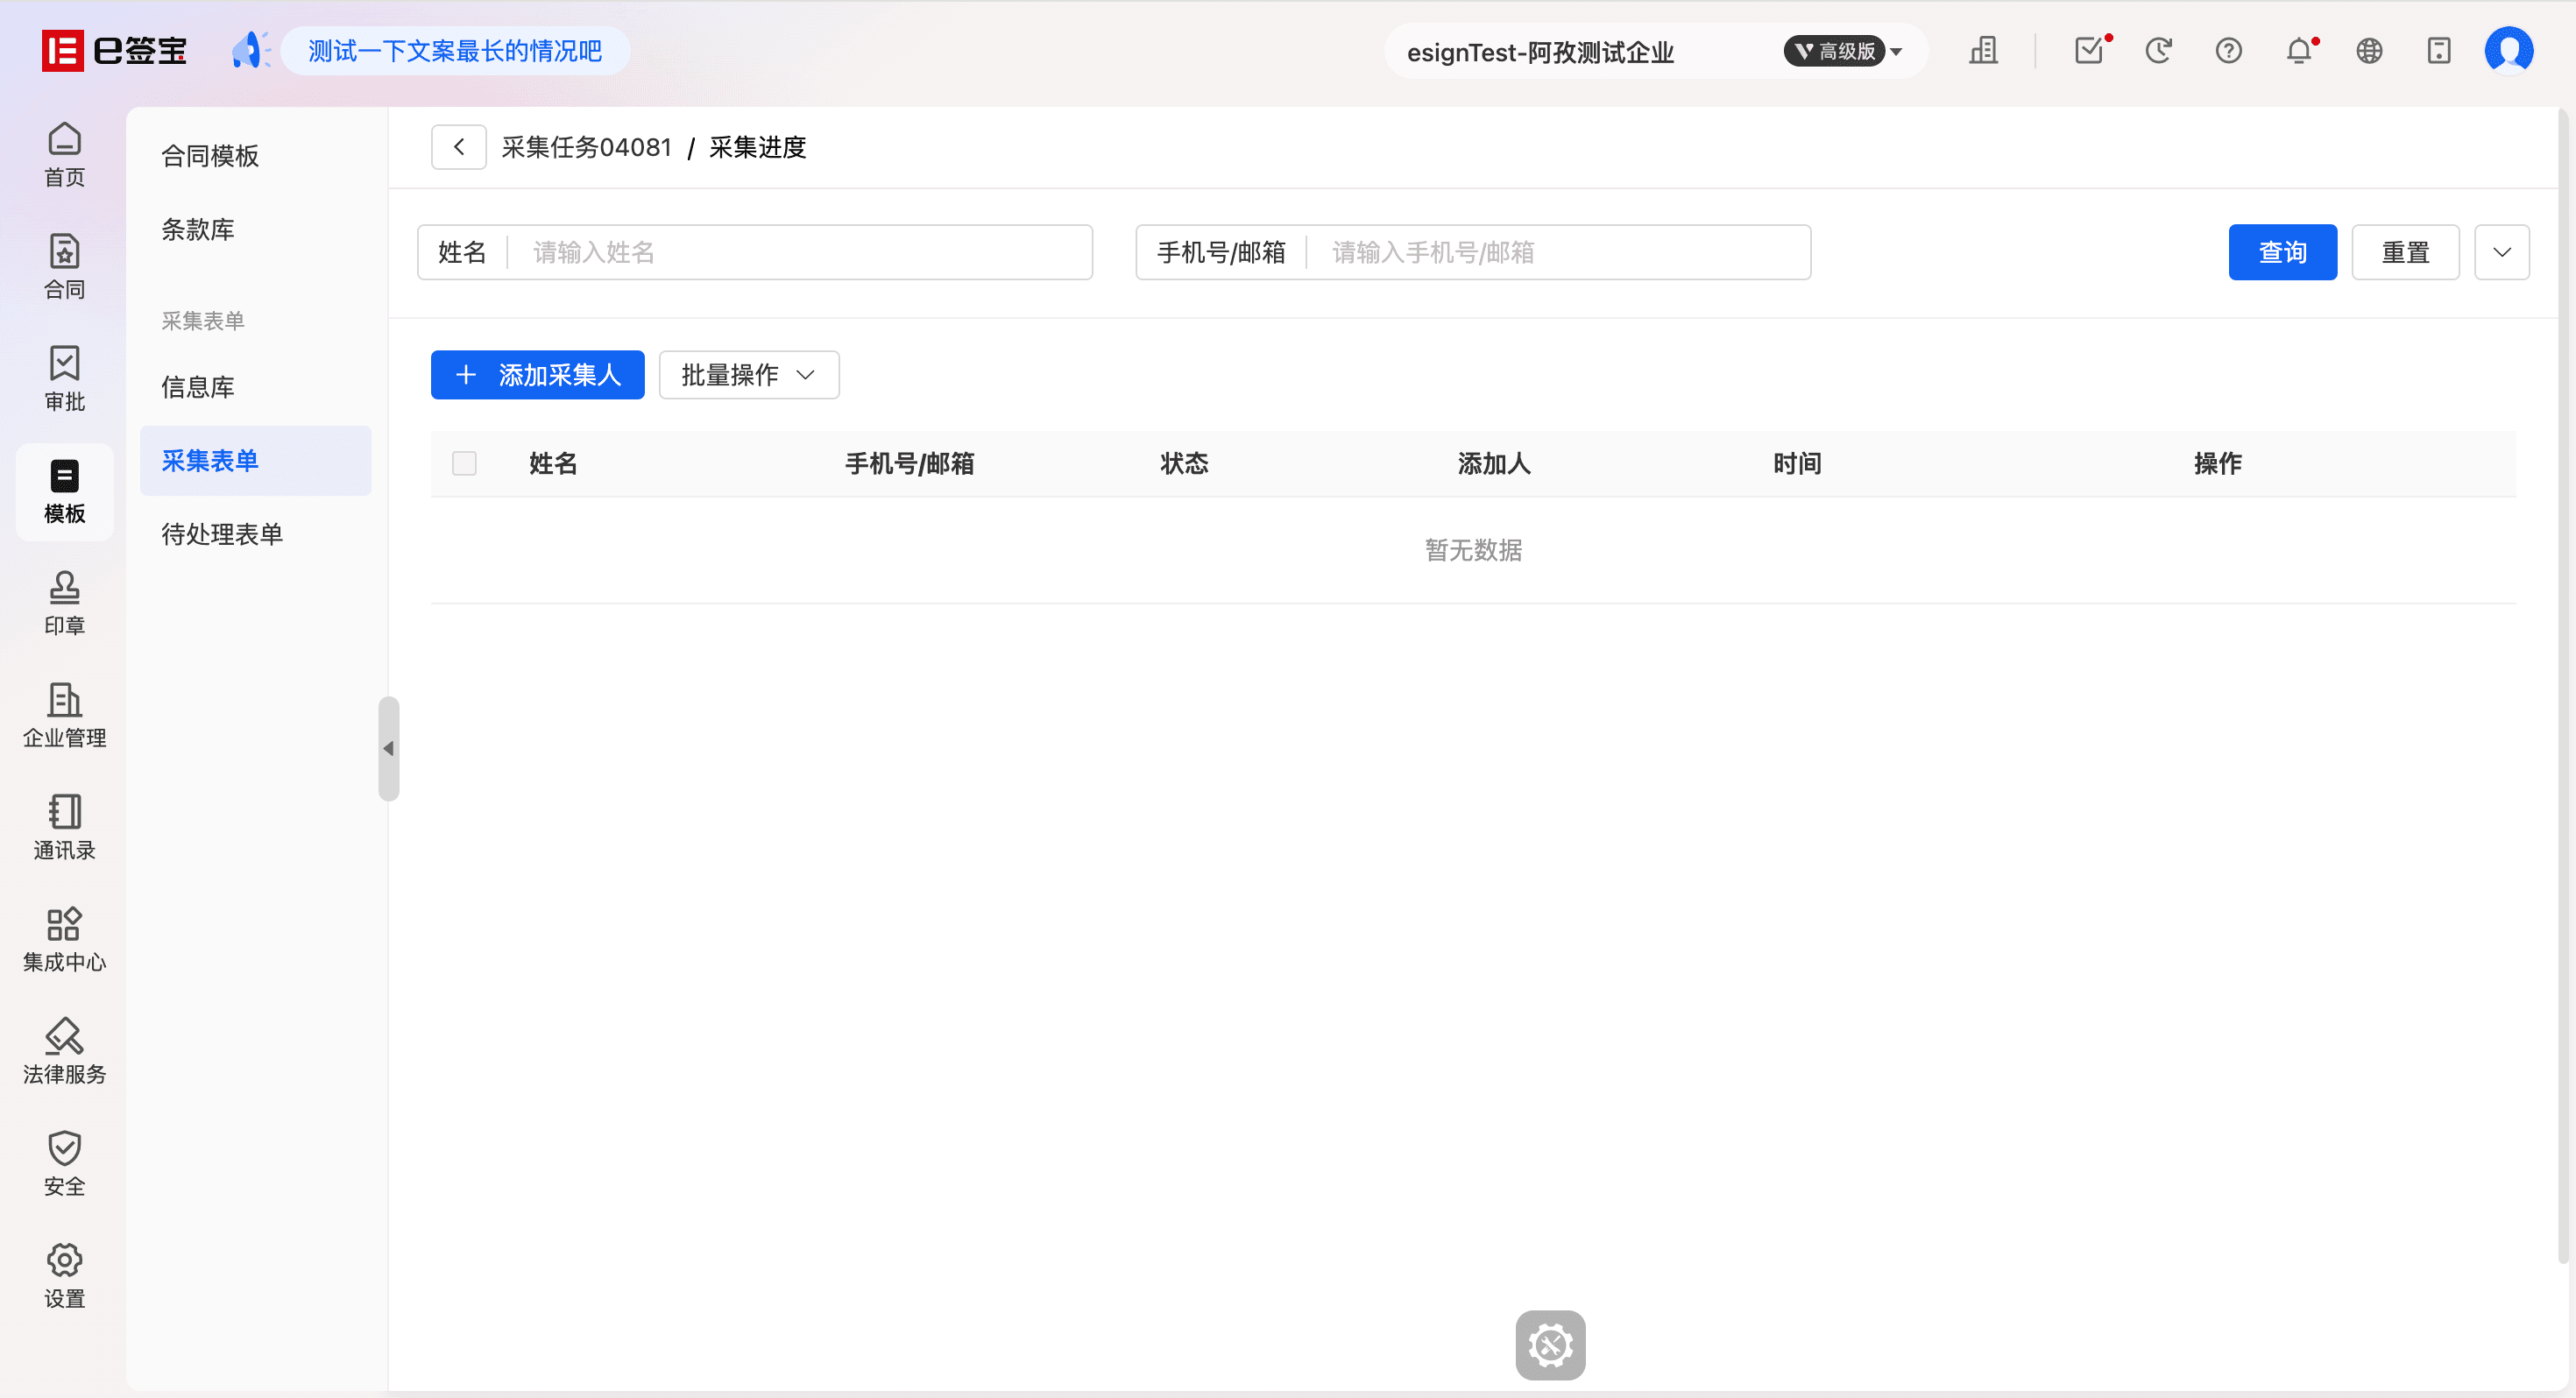
Task: Open the user avatar menu
Action: click(x=2509, y=50)
